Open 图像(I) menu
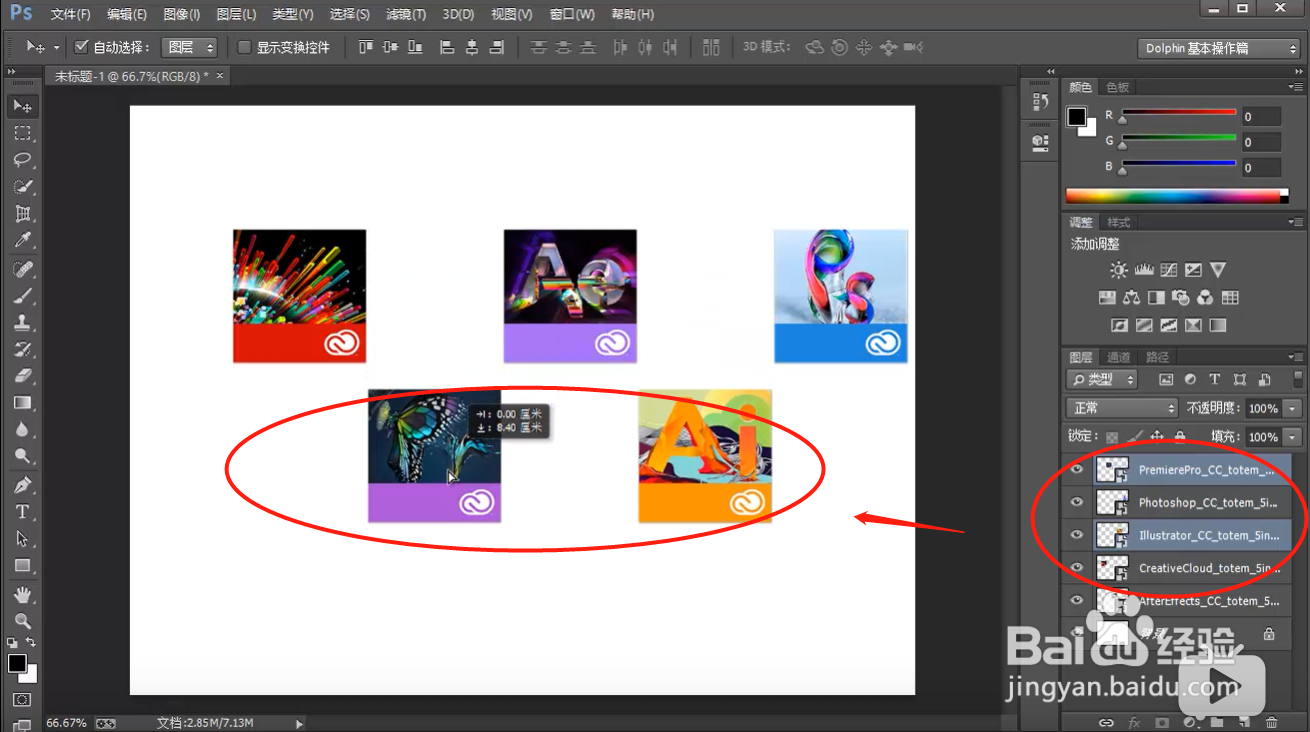This screenshot has height=732, width=1310. coord(181,15)
